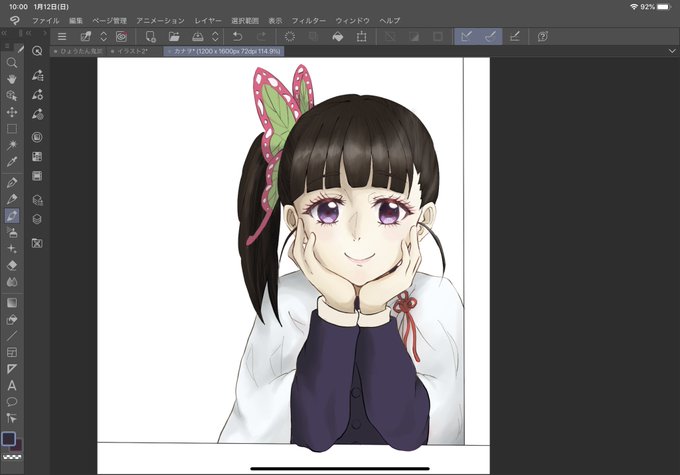
Task: Pick the transparent color checker swatch
Action: [12, 457]
